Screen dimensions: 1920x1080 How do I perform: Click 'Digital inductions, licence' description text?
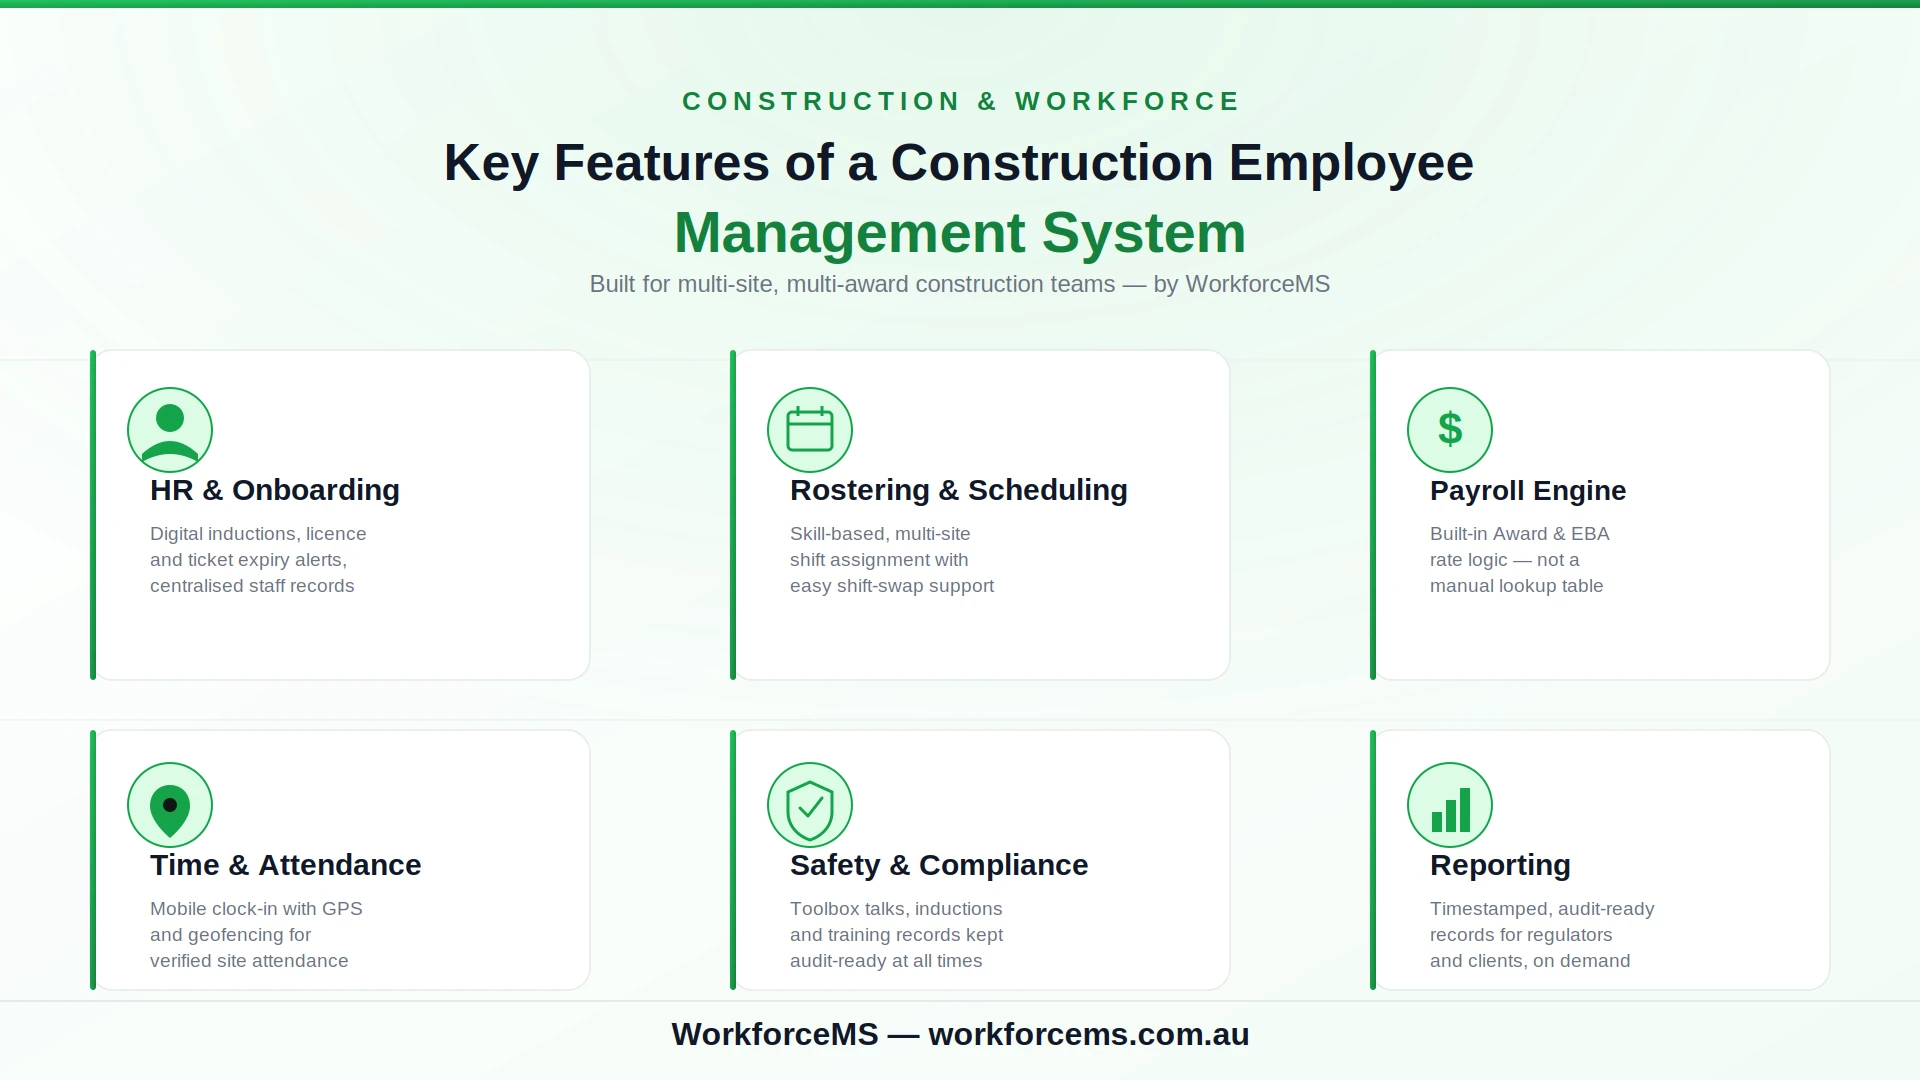click(x=258, y=534)
